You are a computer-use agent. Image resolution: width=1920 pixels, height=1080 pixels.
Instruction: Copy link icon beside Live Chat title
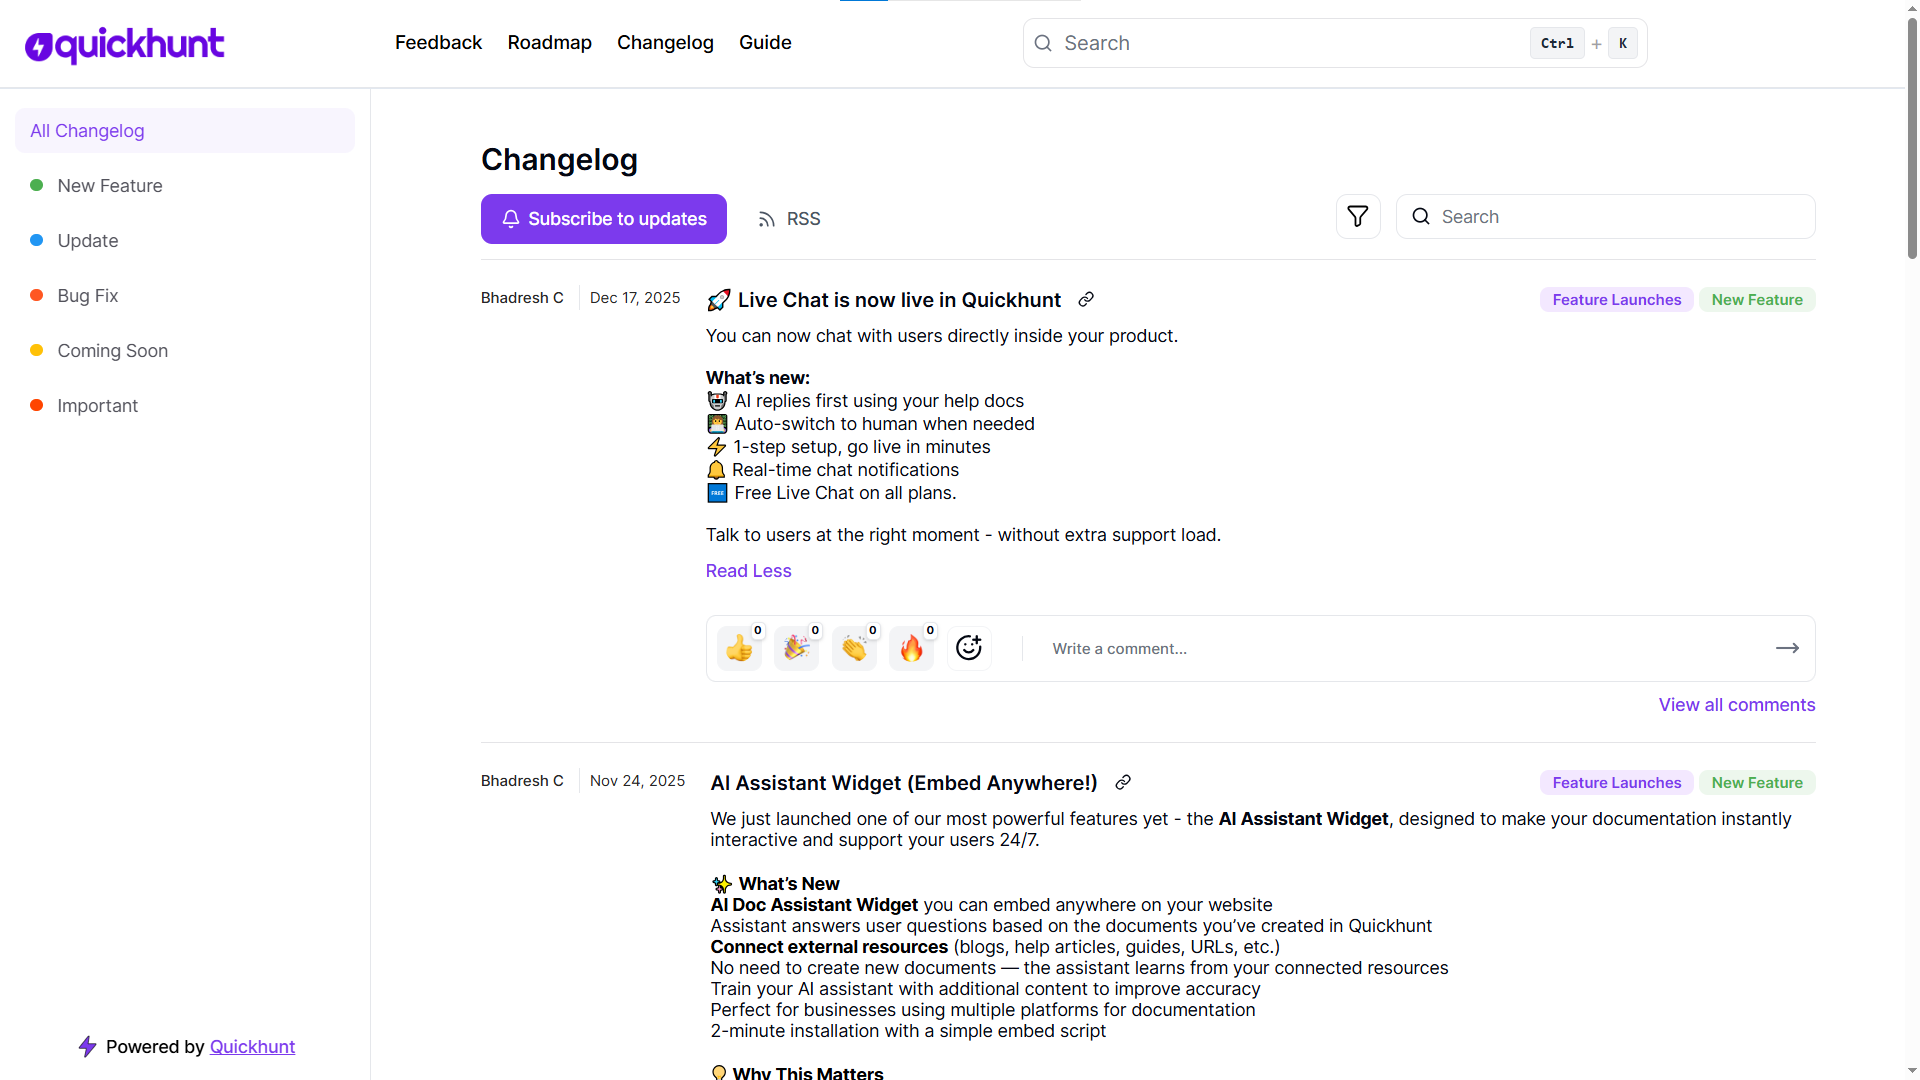click(x=1086, y=299)
